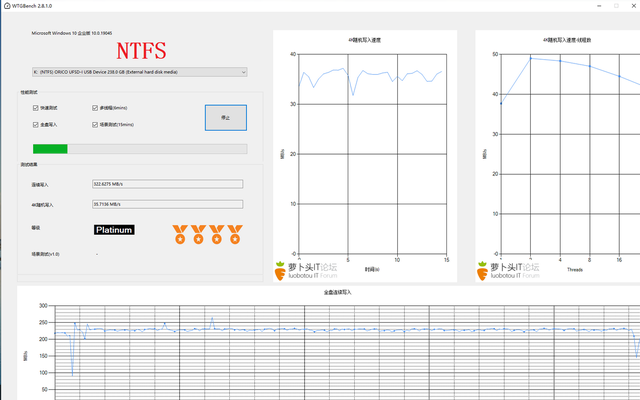Click the 4K随机写入 label
Image resolution: width=640 pixels, height=400 pixels.
click(42, 205)
